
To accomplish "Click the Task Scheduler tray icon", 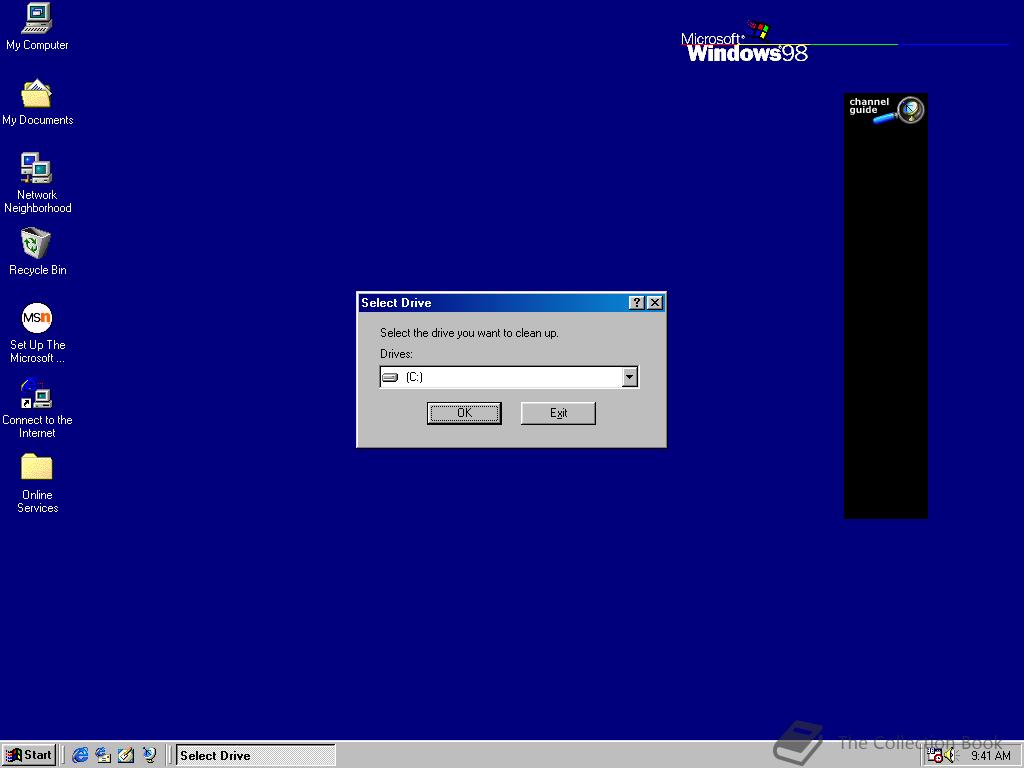I will [935, 756].
